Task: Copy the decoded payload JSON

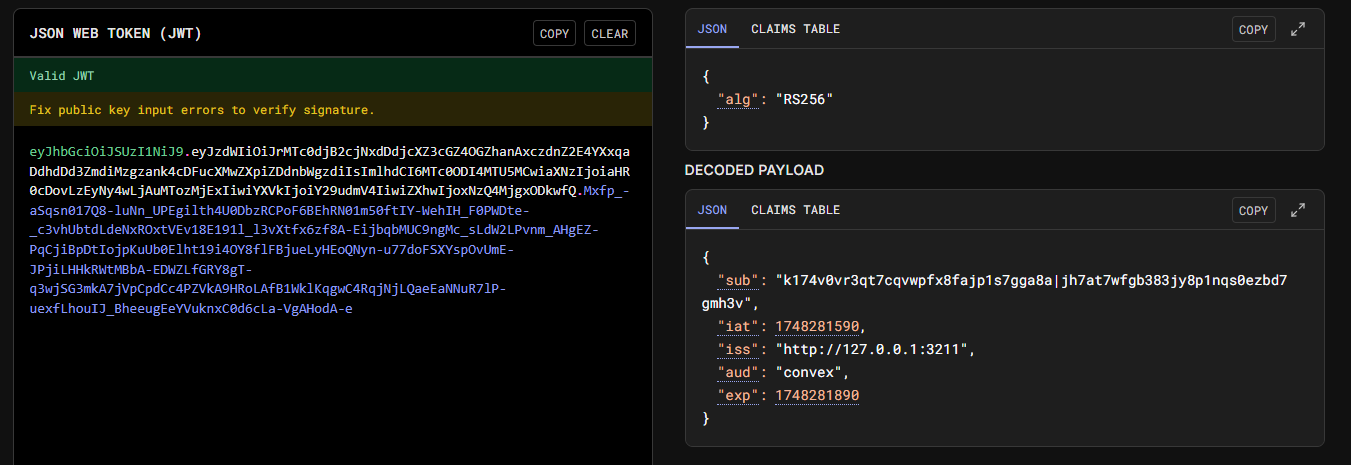Action: point(1253,211)
